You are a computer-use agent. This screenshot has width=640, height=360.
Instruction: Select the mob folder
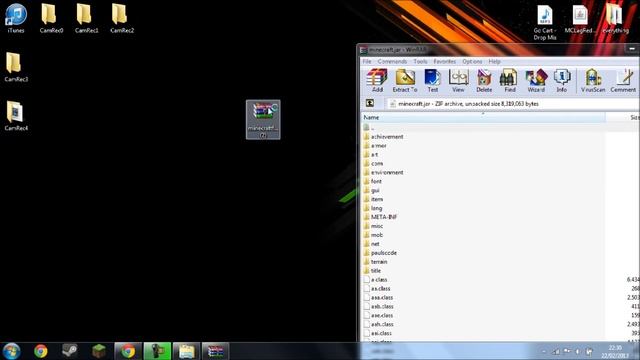pos(373,235)
